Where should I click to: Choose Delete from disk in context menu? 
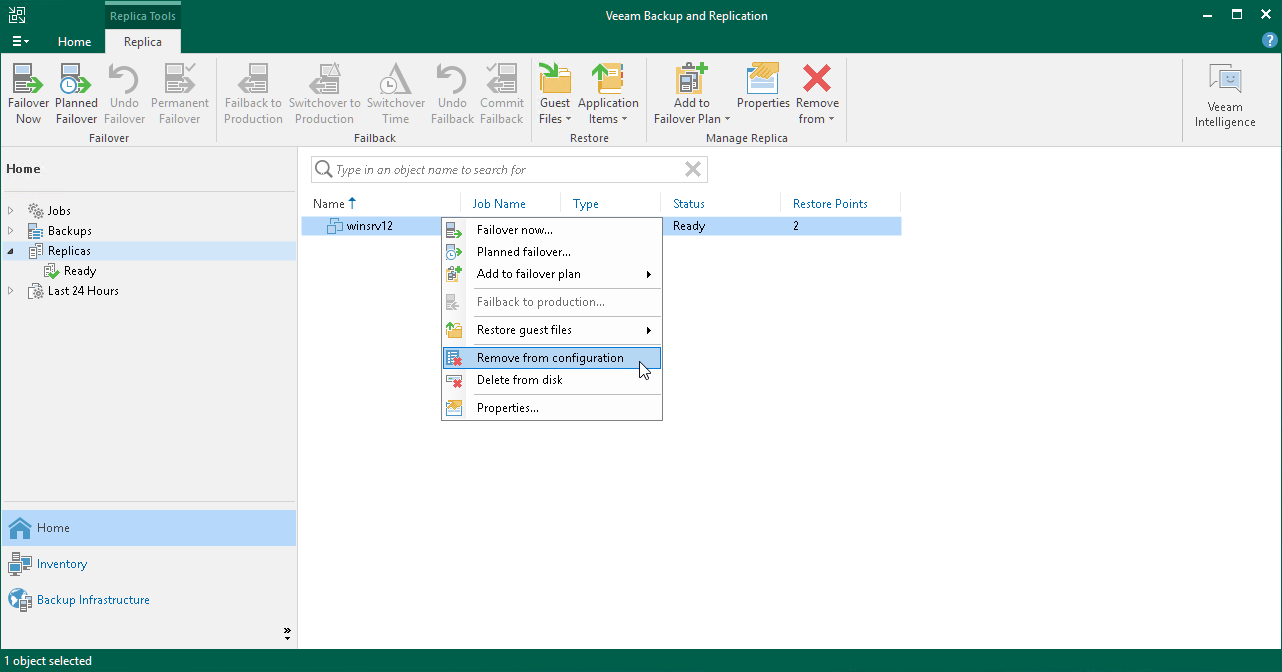coord(552,380)
